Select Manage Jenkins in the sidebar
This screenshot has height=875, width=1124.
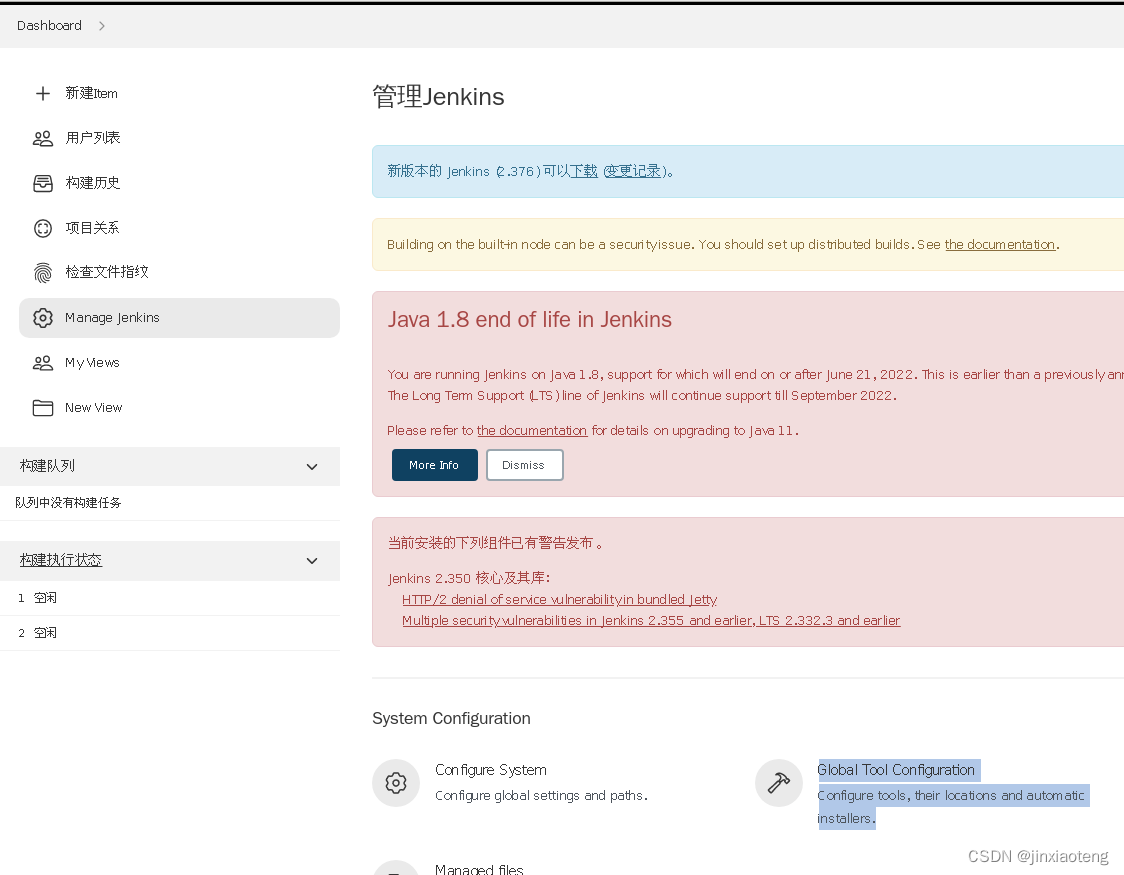[179, 317]
